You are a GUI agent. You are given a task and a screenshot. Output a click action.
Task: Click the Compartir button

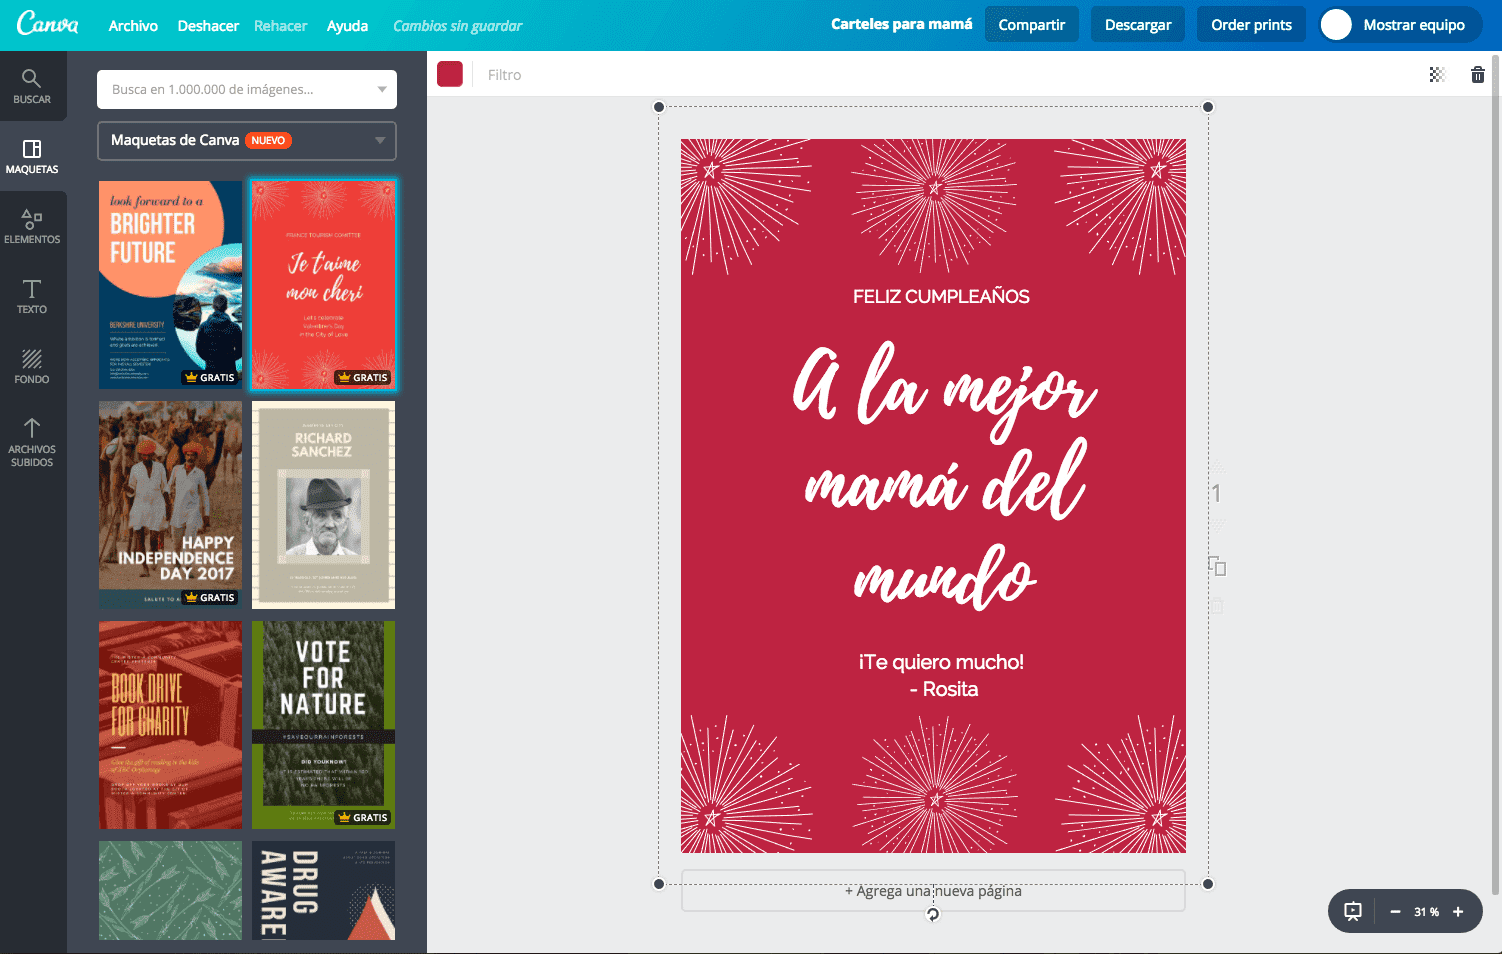pos(1032,25)
